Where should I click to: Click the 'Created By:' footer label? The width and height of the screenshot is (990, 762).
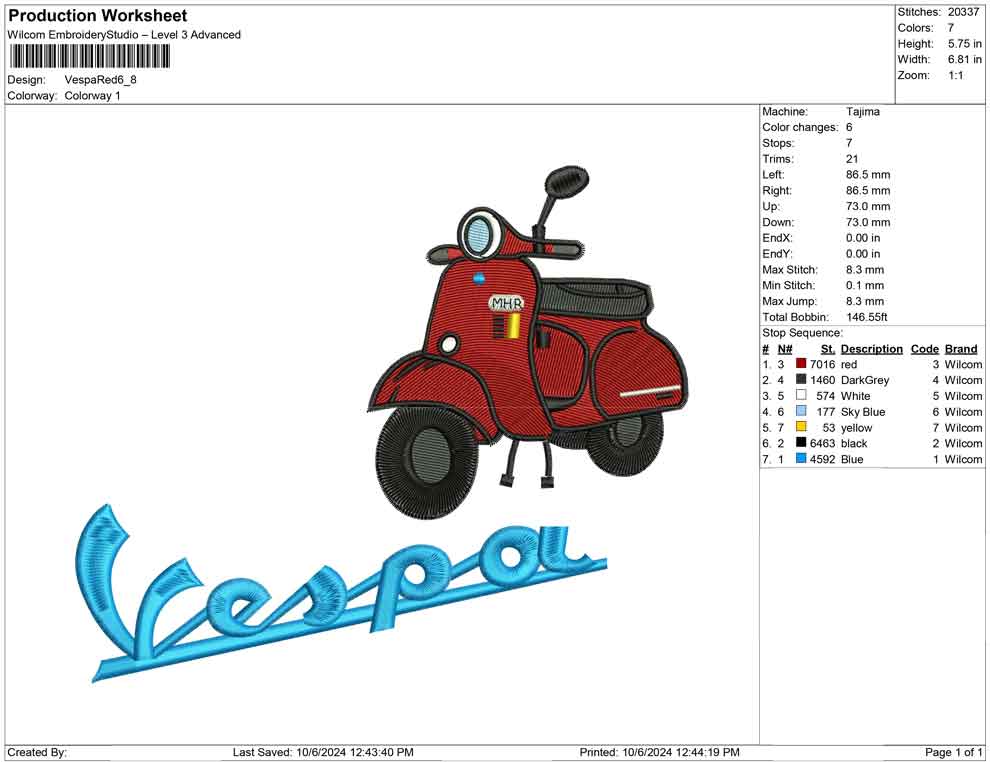click(37, 752)
